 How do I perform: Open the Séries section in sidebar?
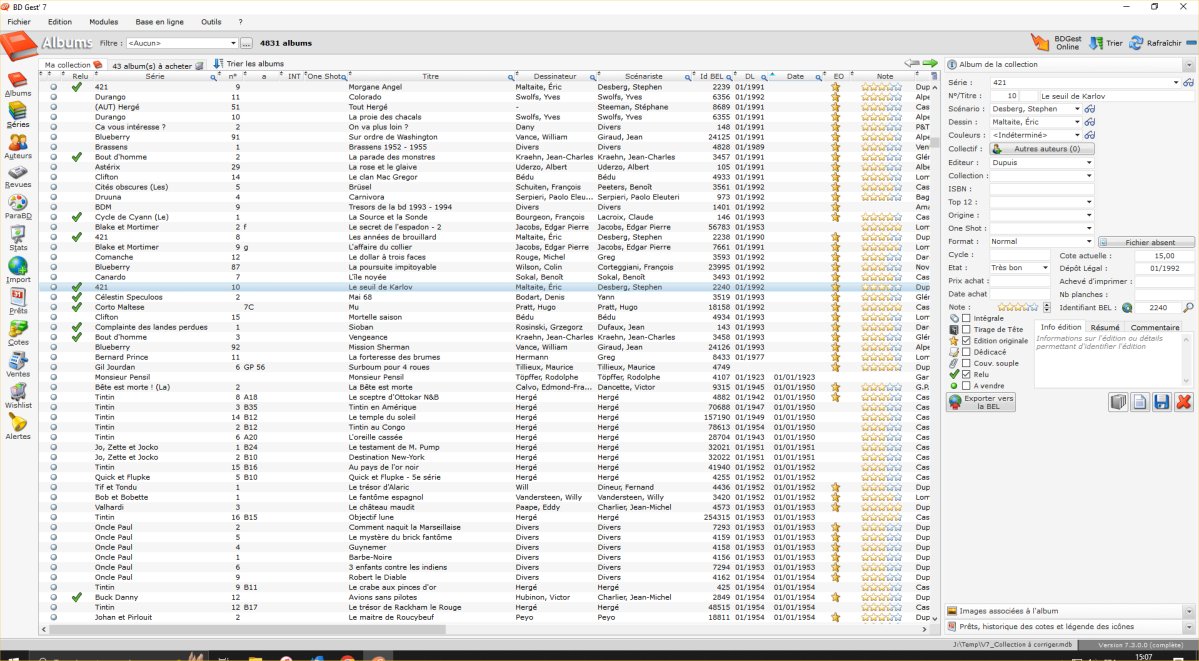(18, 114)
